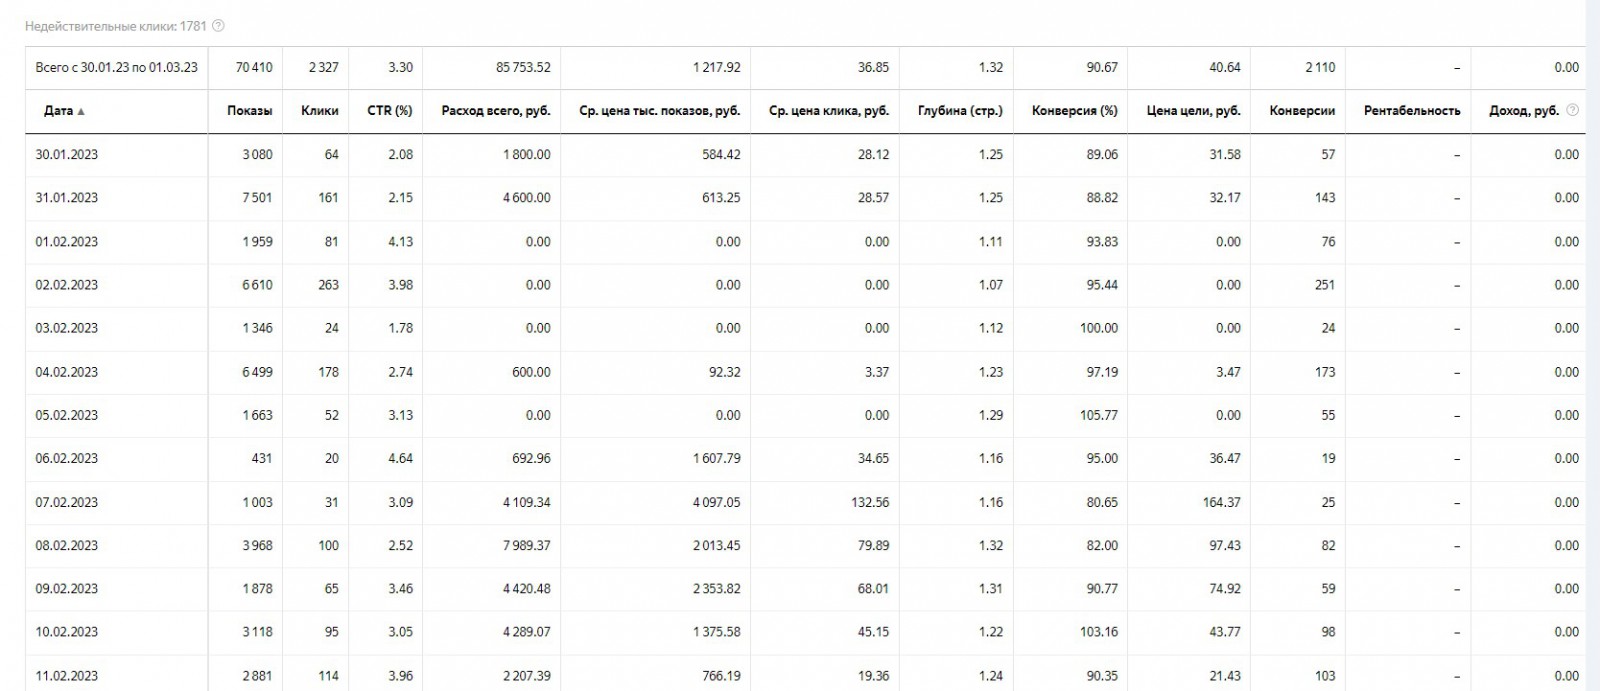Viewport: 1600px width, 691px height.
Task: Click total row label Всего с 30.01.23
Action: 116,68
